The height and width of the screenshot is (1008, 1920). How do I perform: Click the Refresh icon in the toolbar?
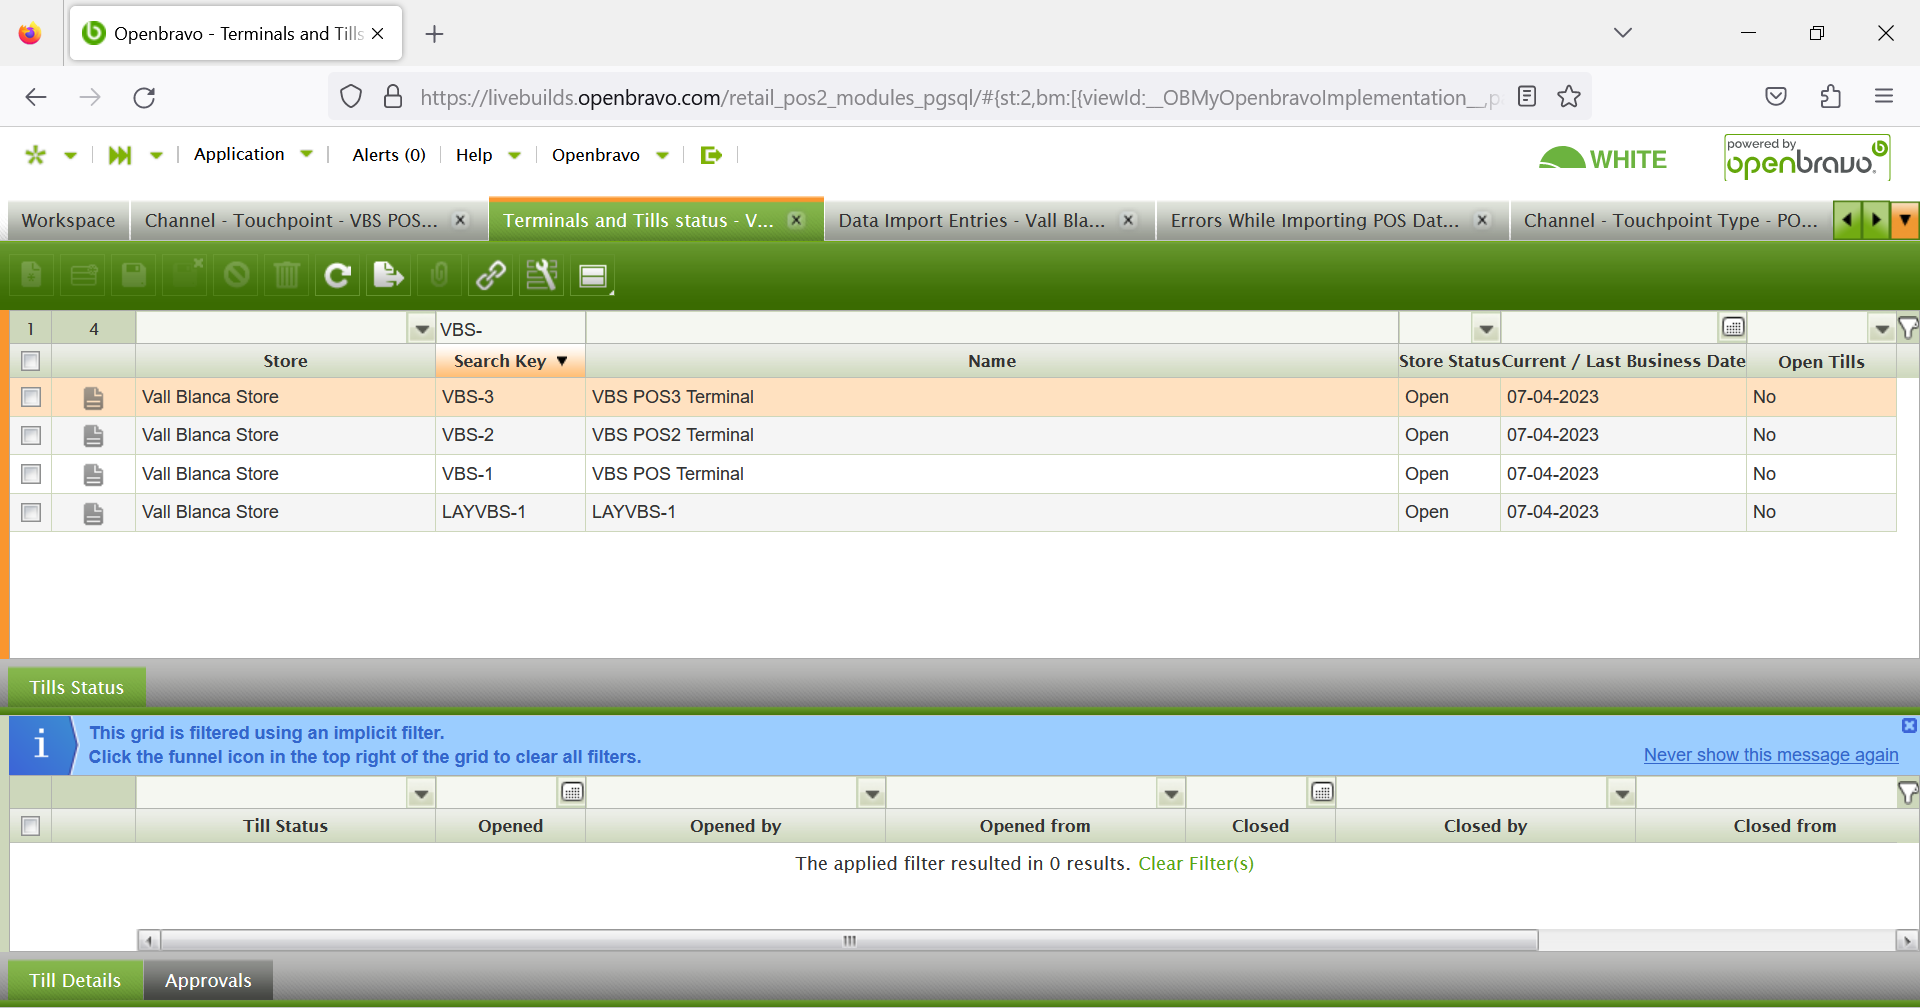338,275
